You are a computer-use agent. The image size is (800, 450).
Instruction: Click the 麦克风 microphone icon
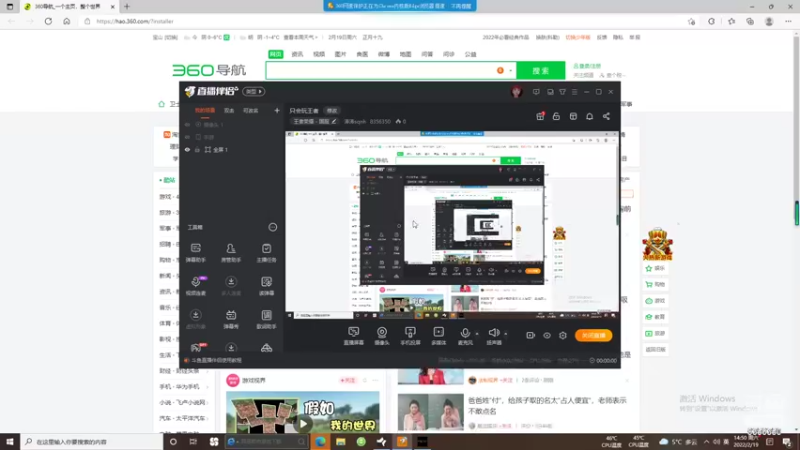465,333
